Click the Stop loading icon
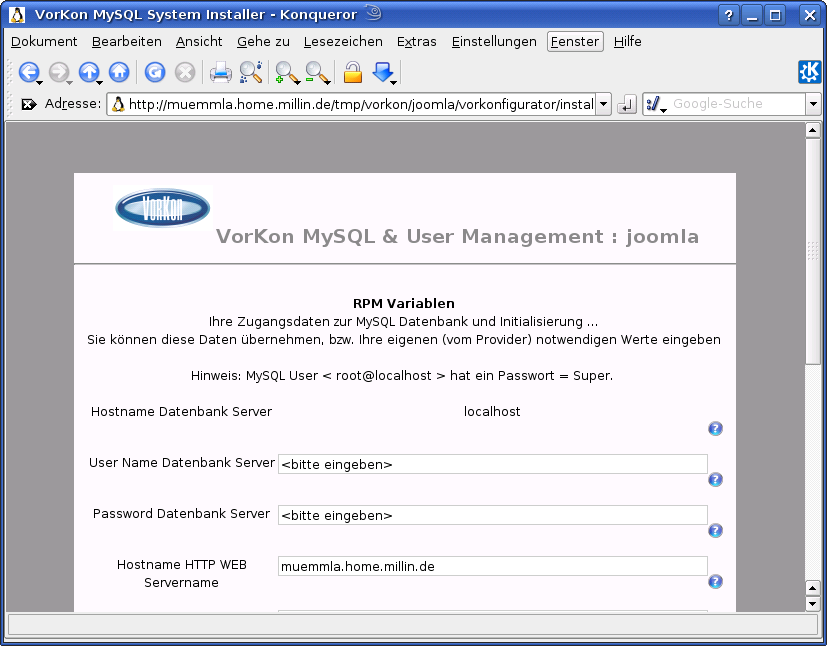The height and width of the screenshot is (646, 827). [x=185, y=72]
